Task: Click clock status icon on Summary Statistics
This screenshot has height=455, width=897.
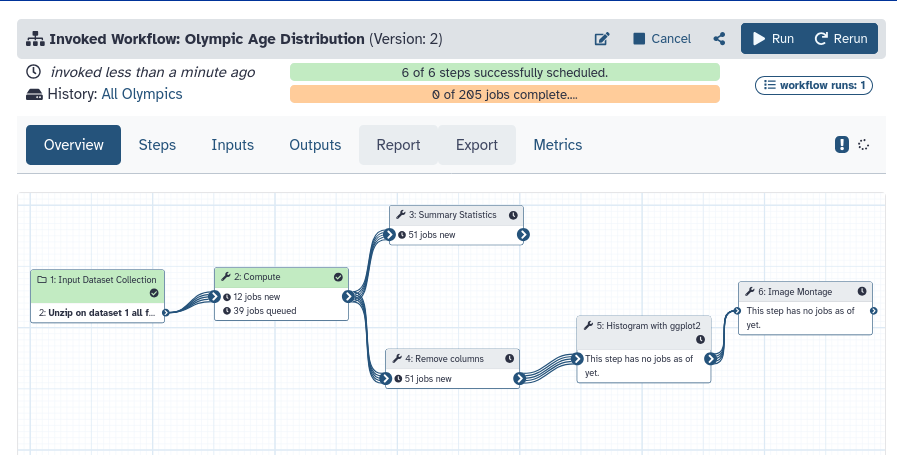Action: (x=513, y=215)
